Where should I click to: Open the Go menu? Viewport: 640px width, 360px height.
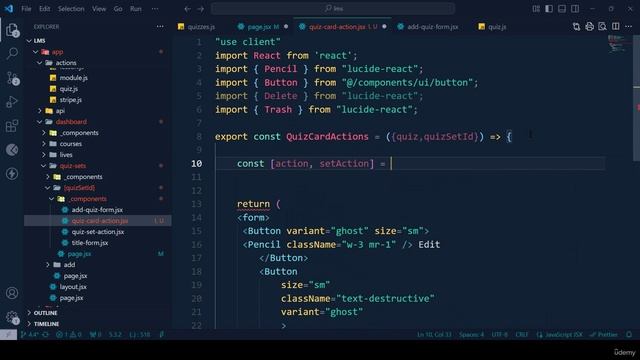(118, 9)
